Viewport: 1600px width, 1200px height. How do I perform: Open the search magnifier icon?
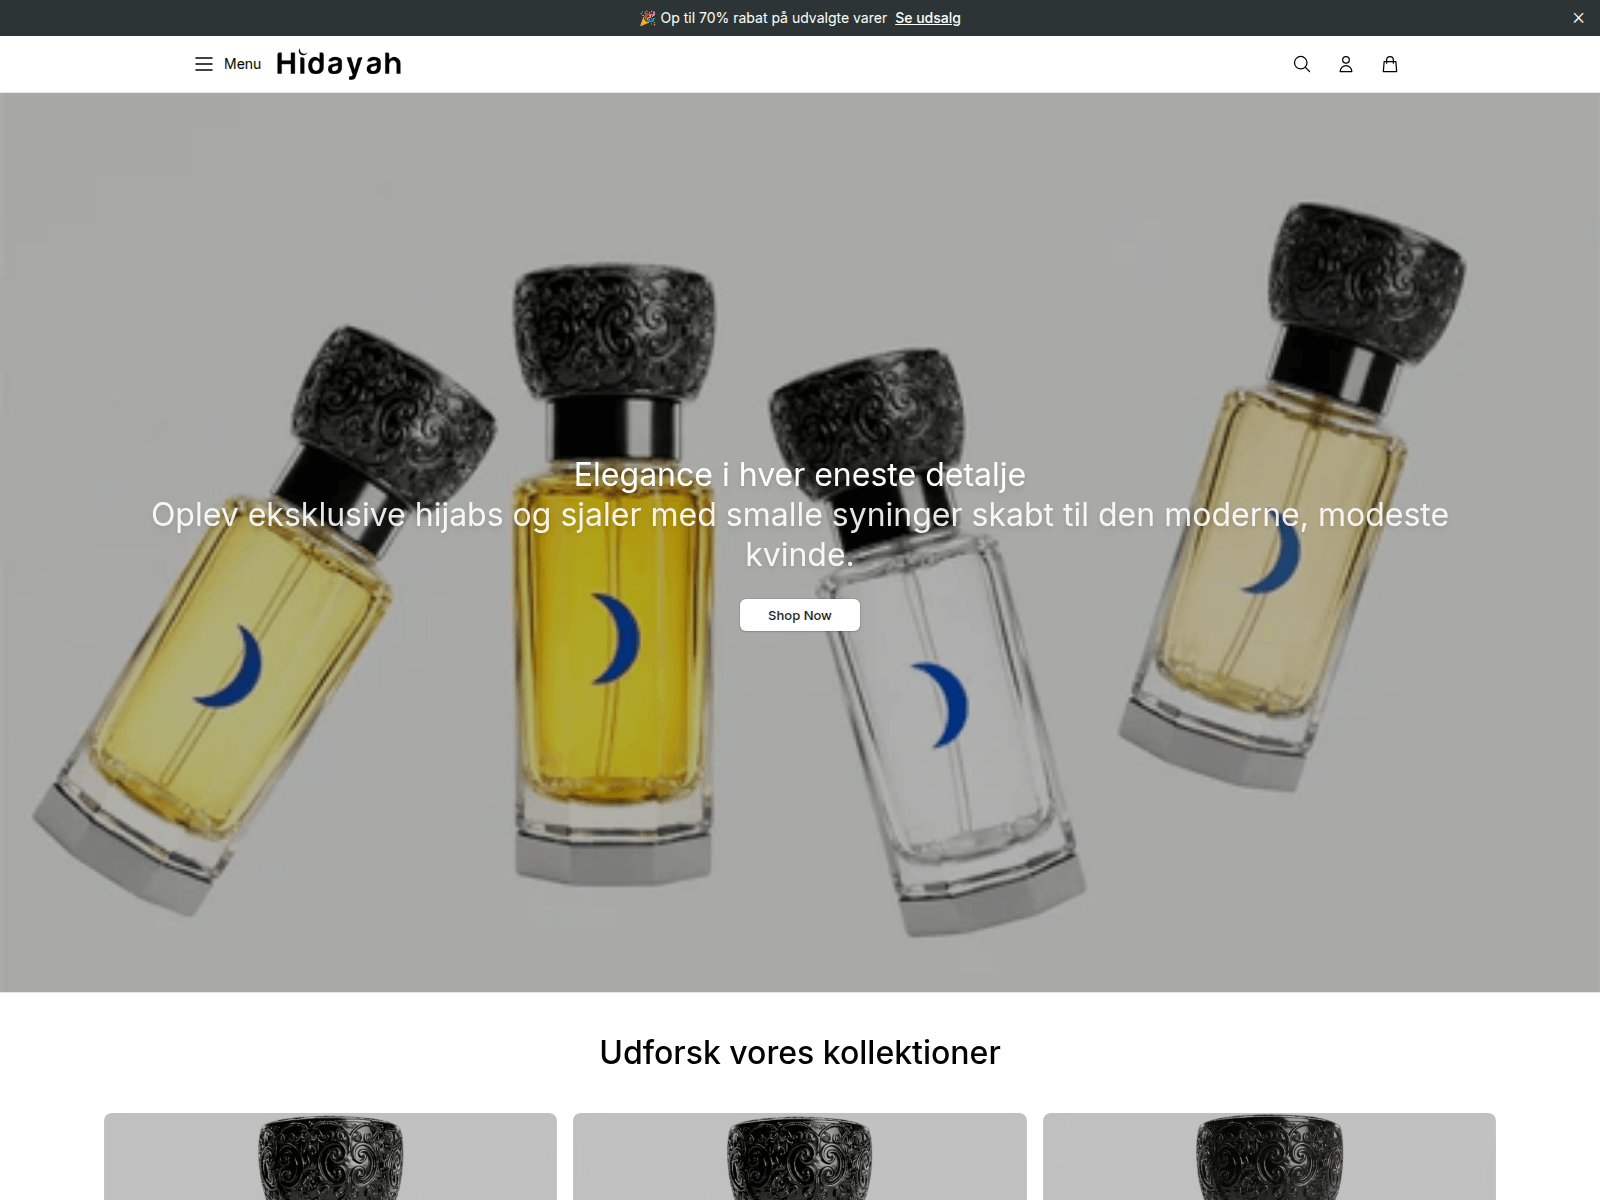click(1302, 64)
